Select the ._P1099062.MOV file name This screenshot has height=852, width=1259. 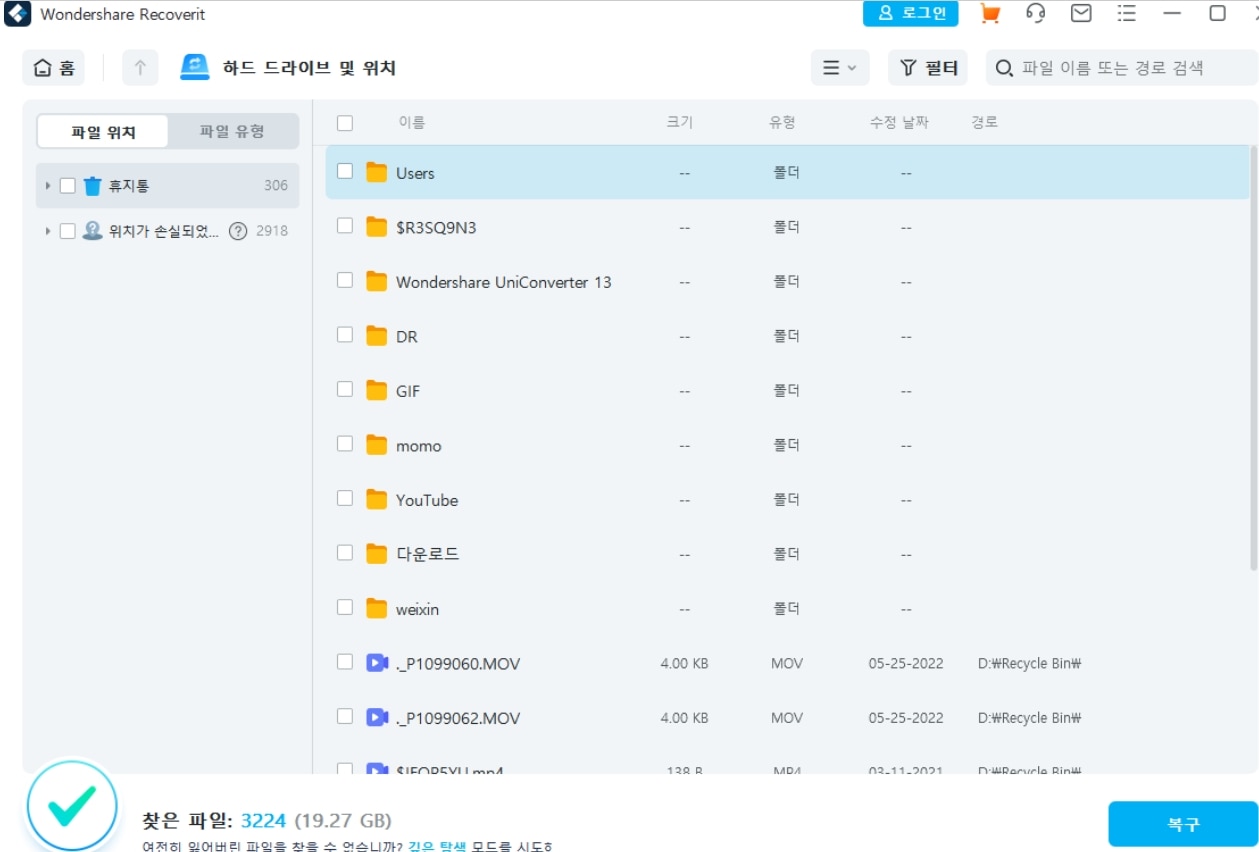pos(458,718)
